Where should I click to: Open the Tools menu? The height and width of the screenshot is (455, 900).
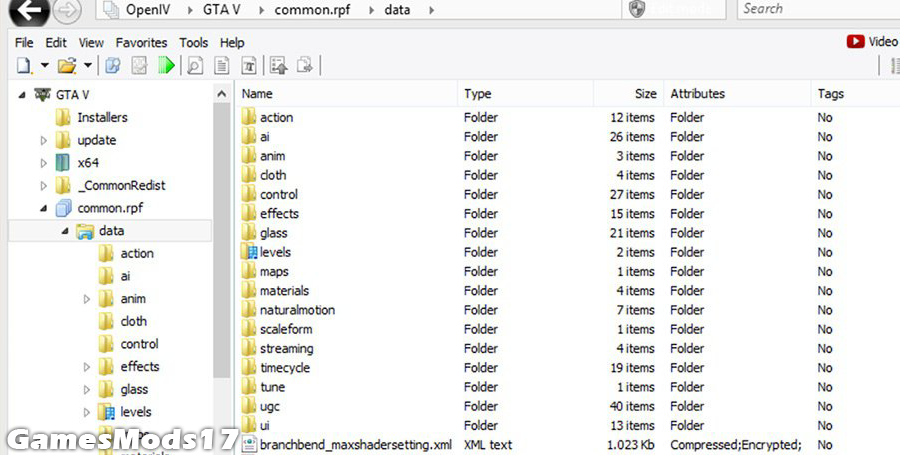[x=193, y=42]
